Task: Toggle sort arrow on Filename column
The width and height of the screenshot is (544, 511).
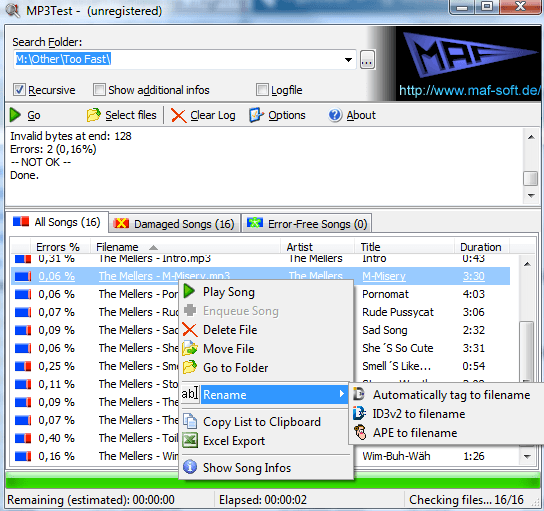Action: (x=153, y=247)
